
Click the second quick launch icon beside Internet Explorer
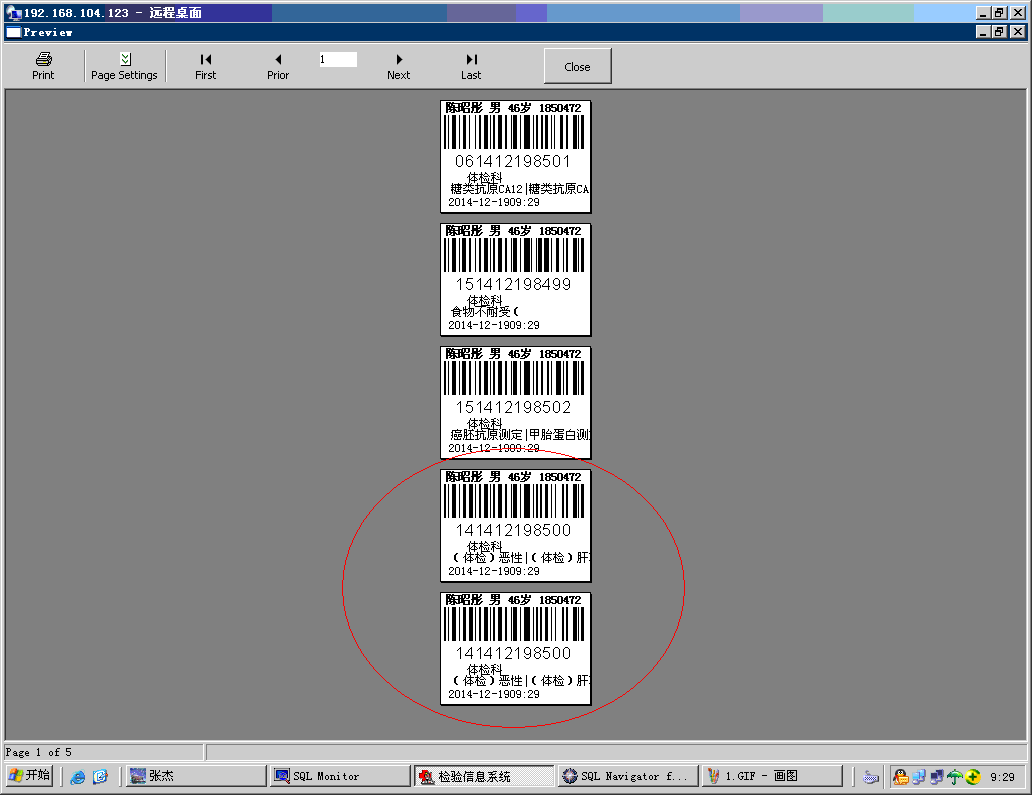[x=100, y=777]
